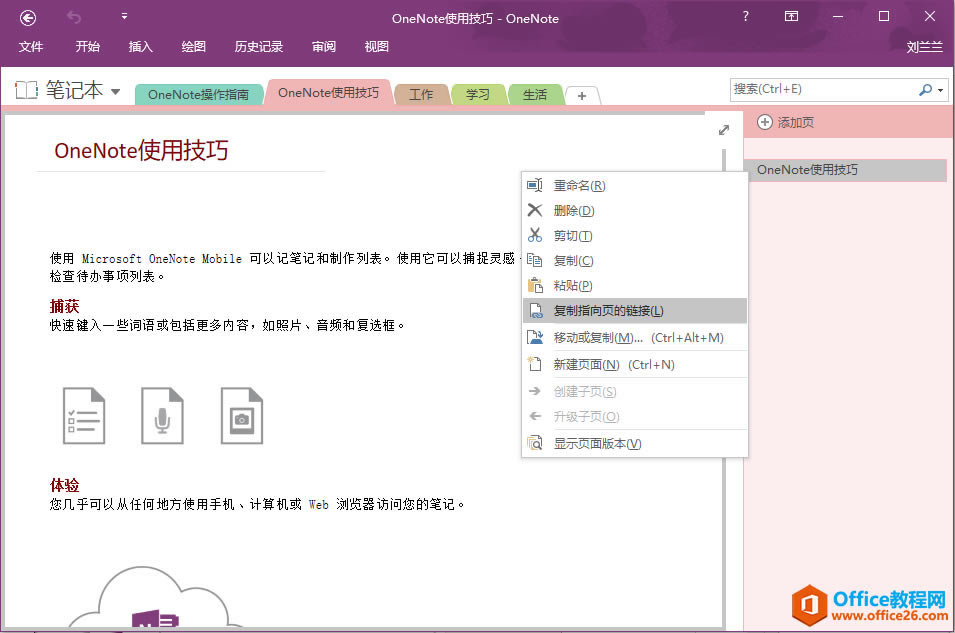Click the 重命名 rename icon in the context menu
Image resolution: width=955 pixels, height=633 pixels.
tap(536, 185)
